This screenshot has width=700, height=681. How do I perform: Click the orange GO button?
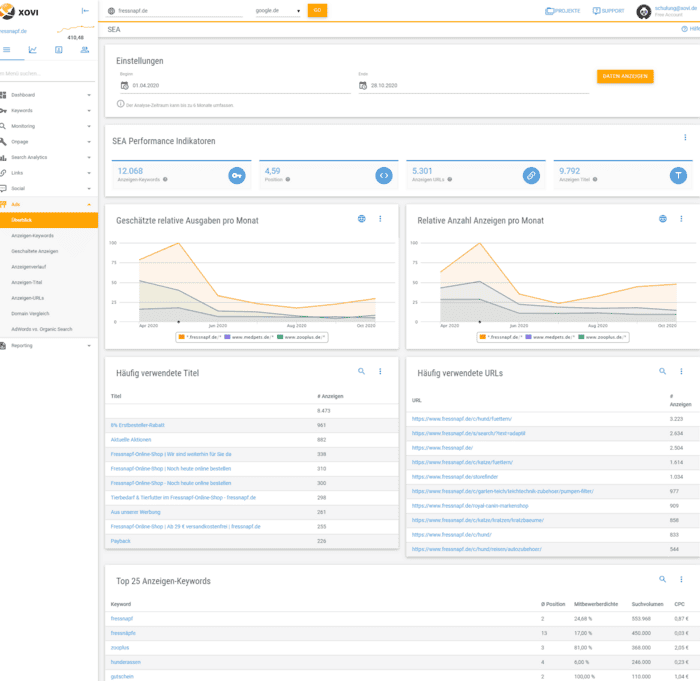click(x=317, y=10)
